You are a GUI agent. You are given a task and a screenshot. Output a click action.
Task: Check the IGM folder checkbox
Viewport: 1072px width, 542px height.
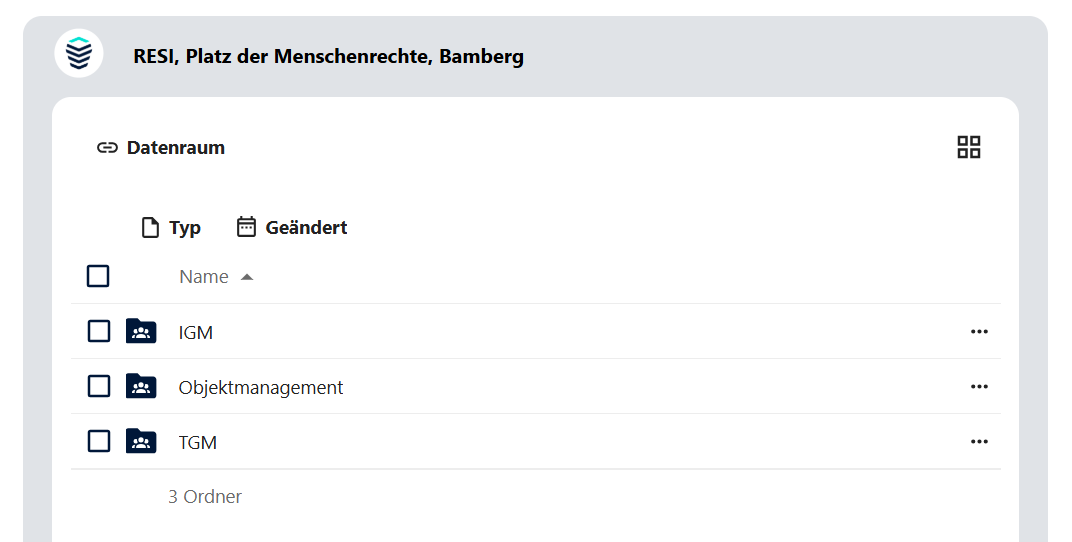click(98, 331)
